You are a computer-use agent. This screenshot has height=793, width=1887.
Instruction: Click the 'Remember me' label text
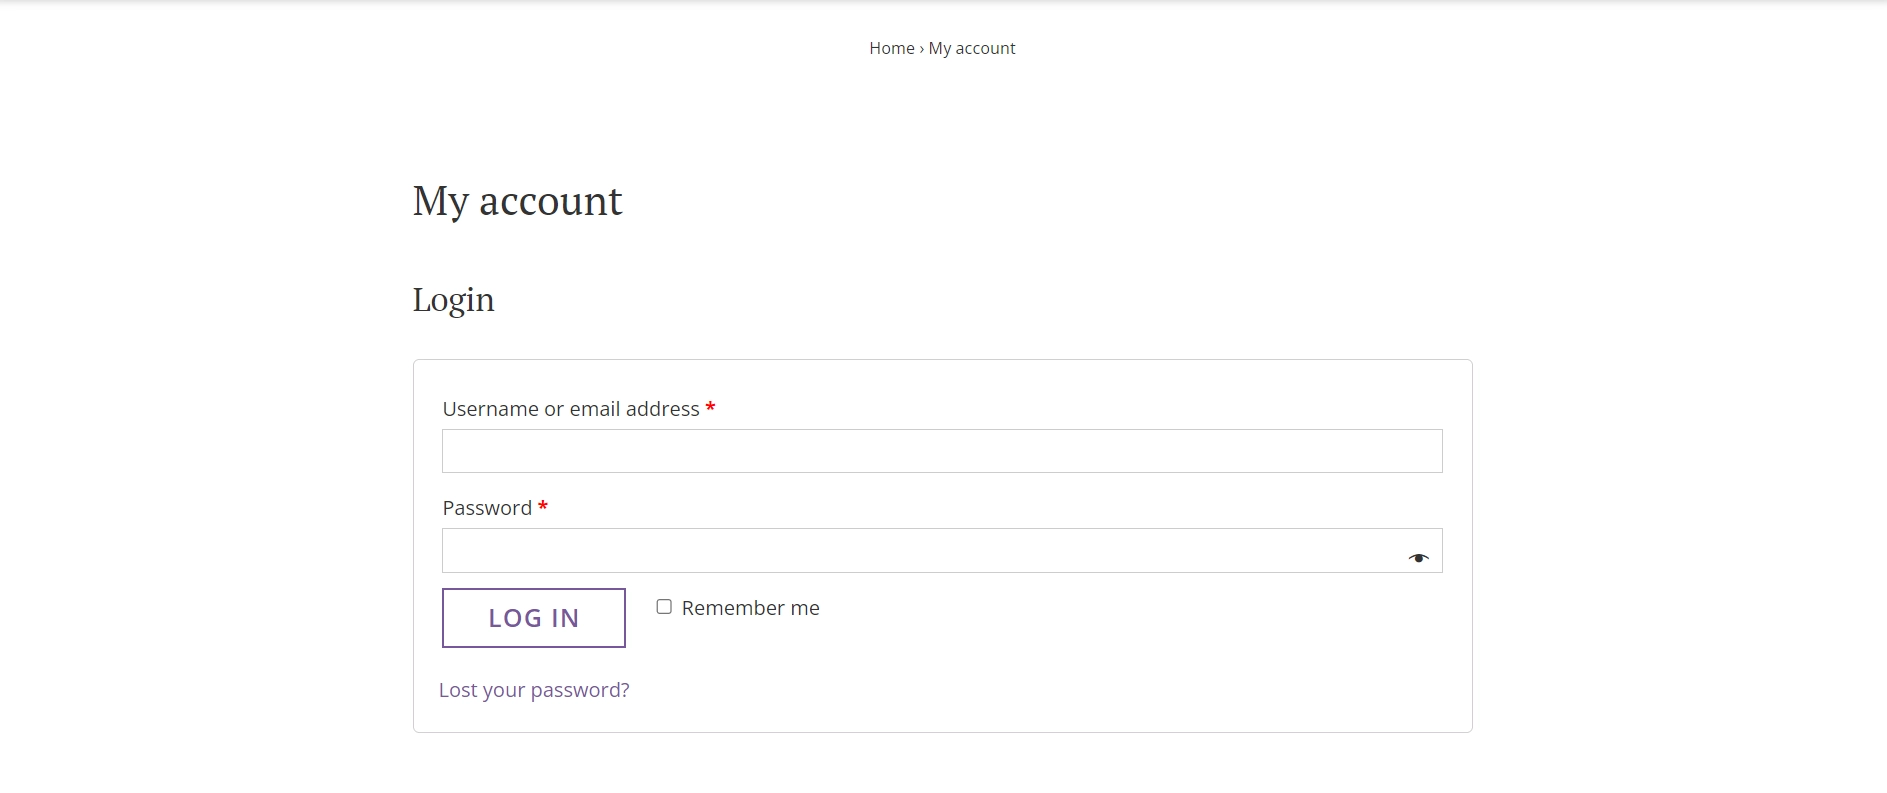click(x=750, y=608)
